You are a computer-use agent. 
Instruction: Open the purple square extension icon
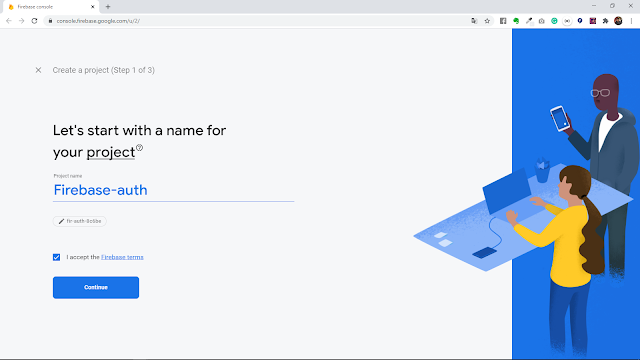(x=593, y=21)
